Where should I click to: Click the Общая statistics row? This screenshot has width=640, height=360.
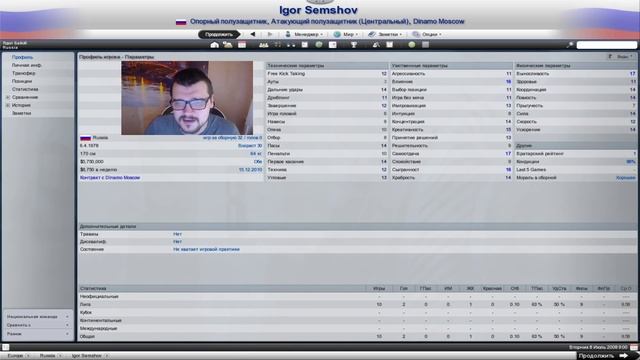[358, 336]
